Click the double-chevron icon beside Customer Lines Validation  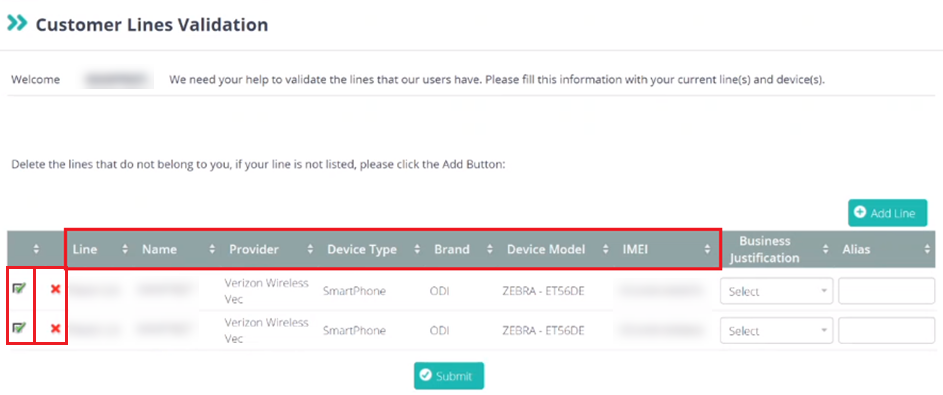pos(17,23)
